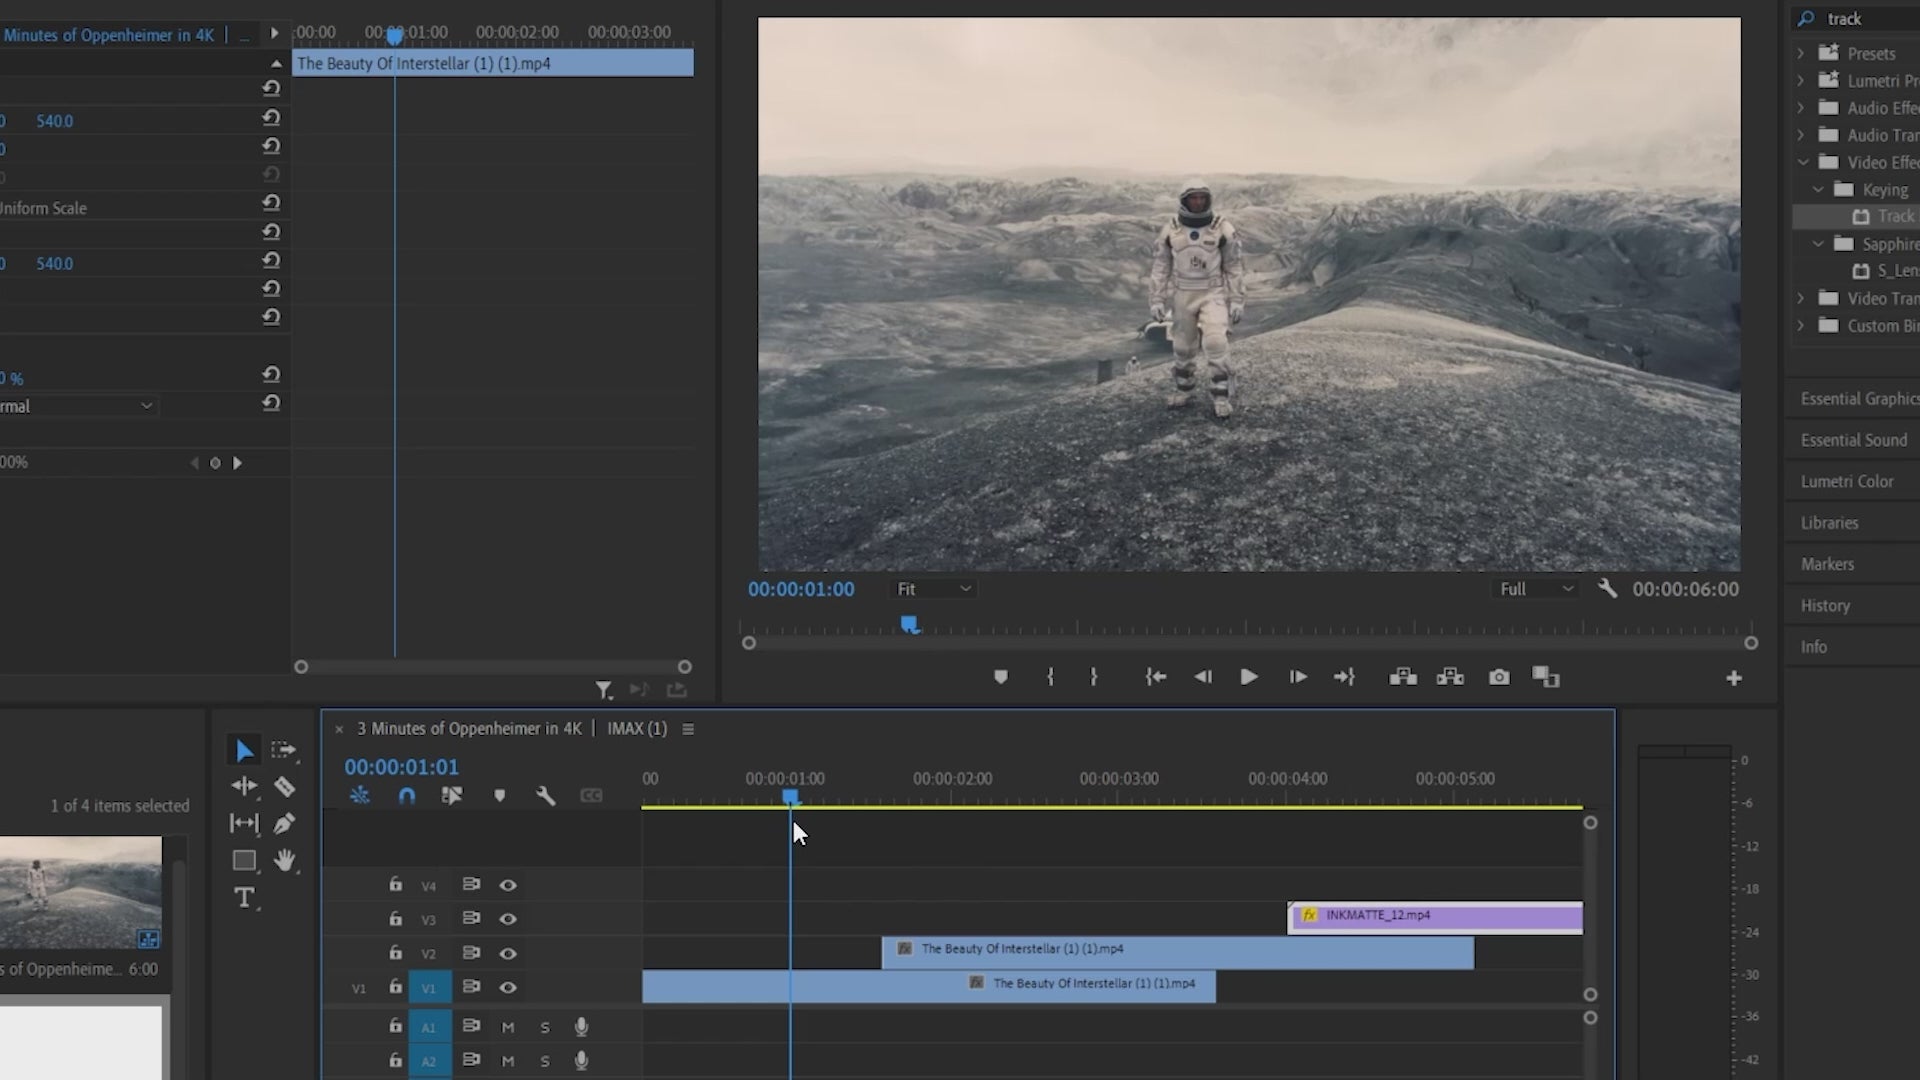The width and height of the screenshot is (1920, 1080).
Task: Toggle captions track CC button
Action: (x=591, y=796)
